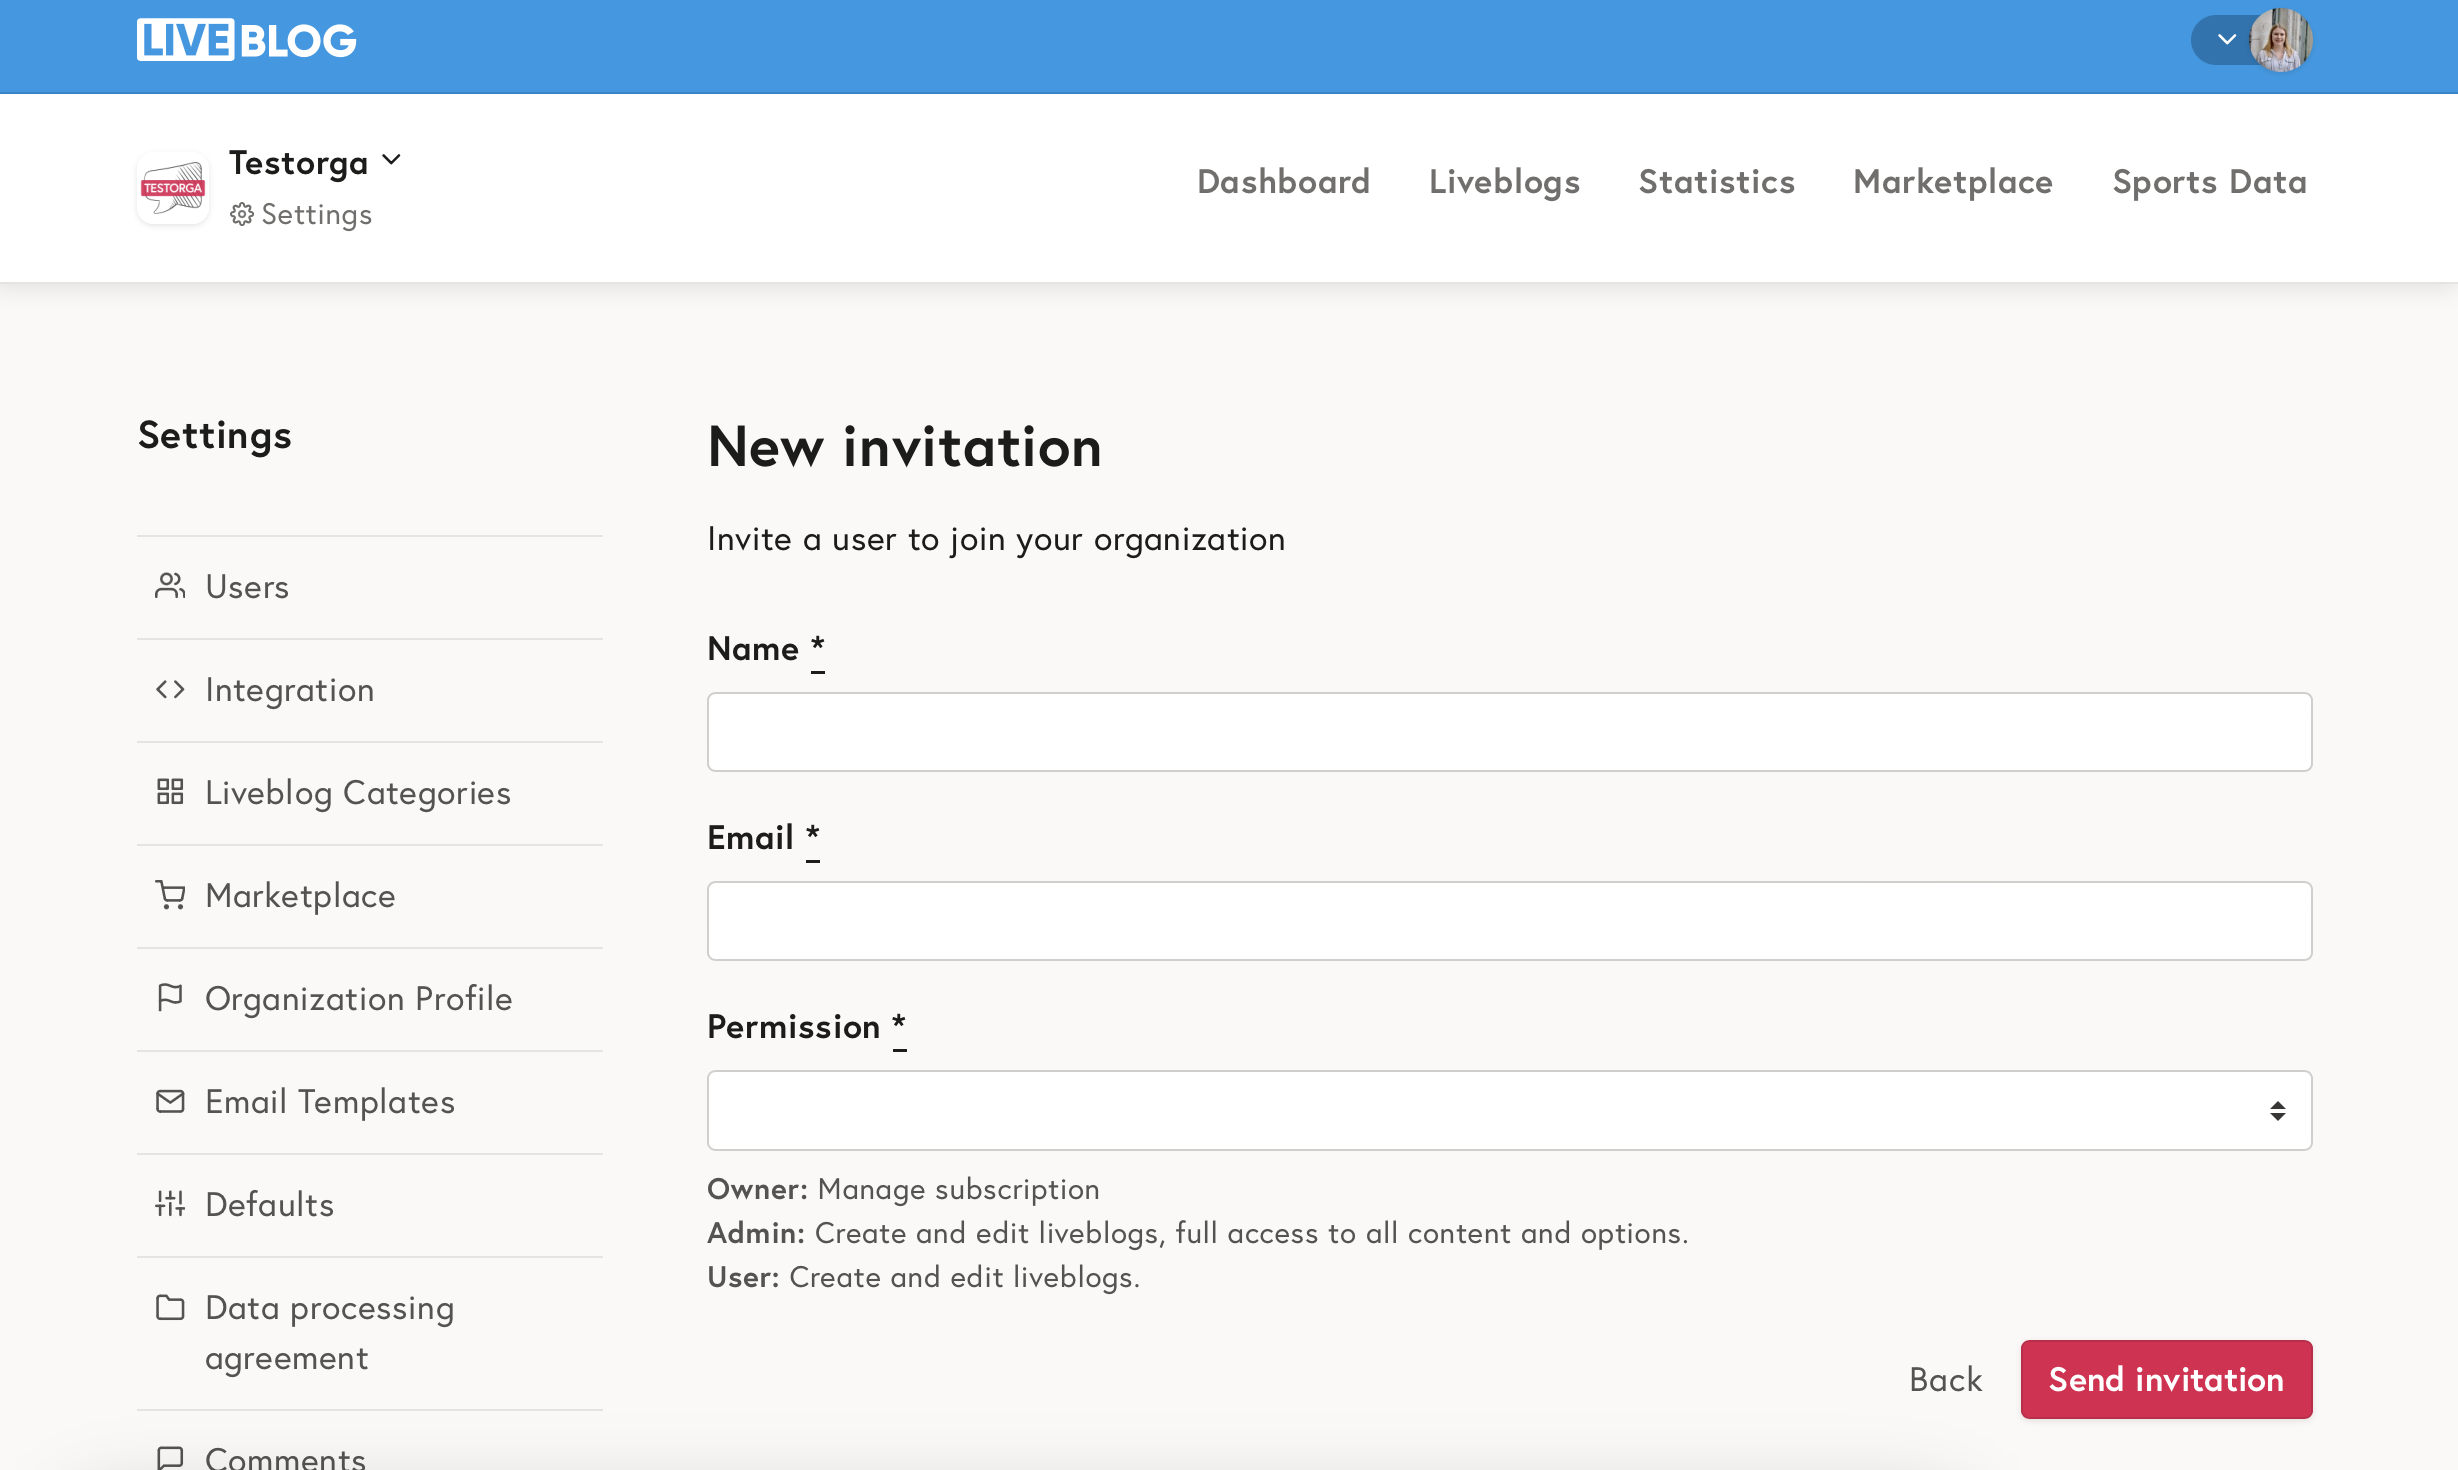2458x1470 pixels.
Task: Go to the Statistics tab
Action: coord(1716,182)
